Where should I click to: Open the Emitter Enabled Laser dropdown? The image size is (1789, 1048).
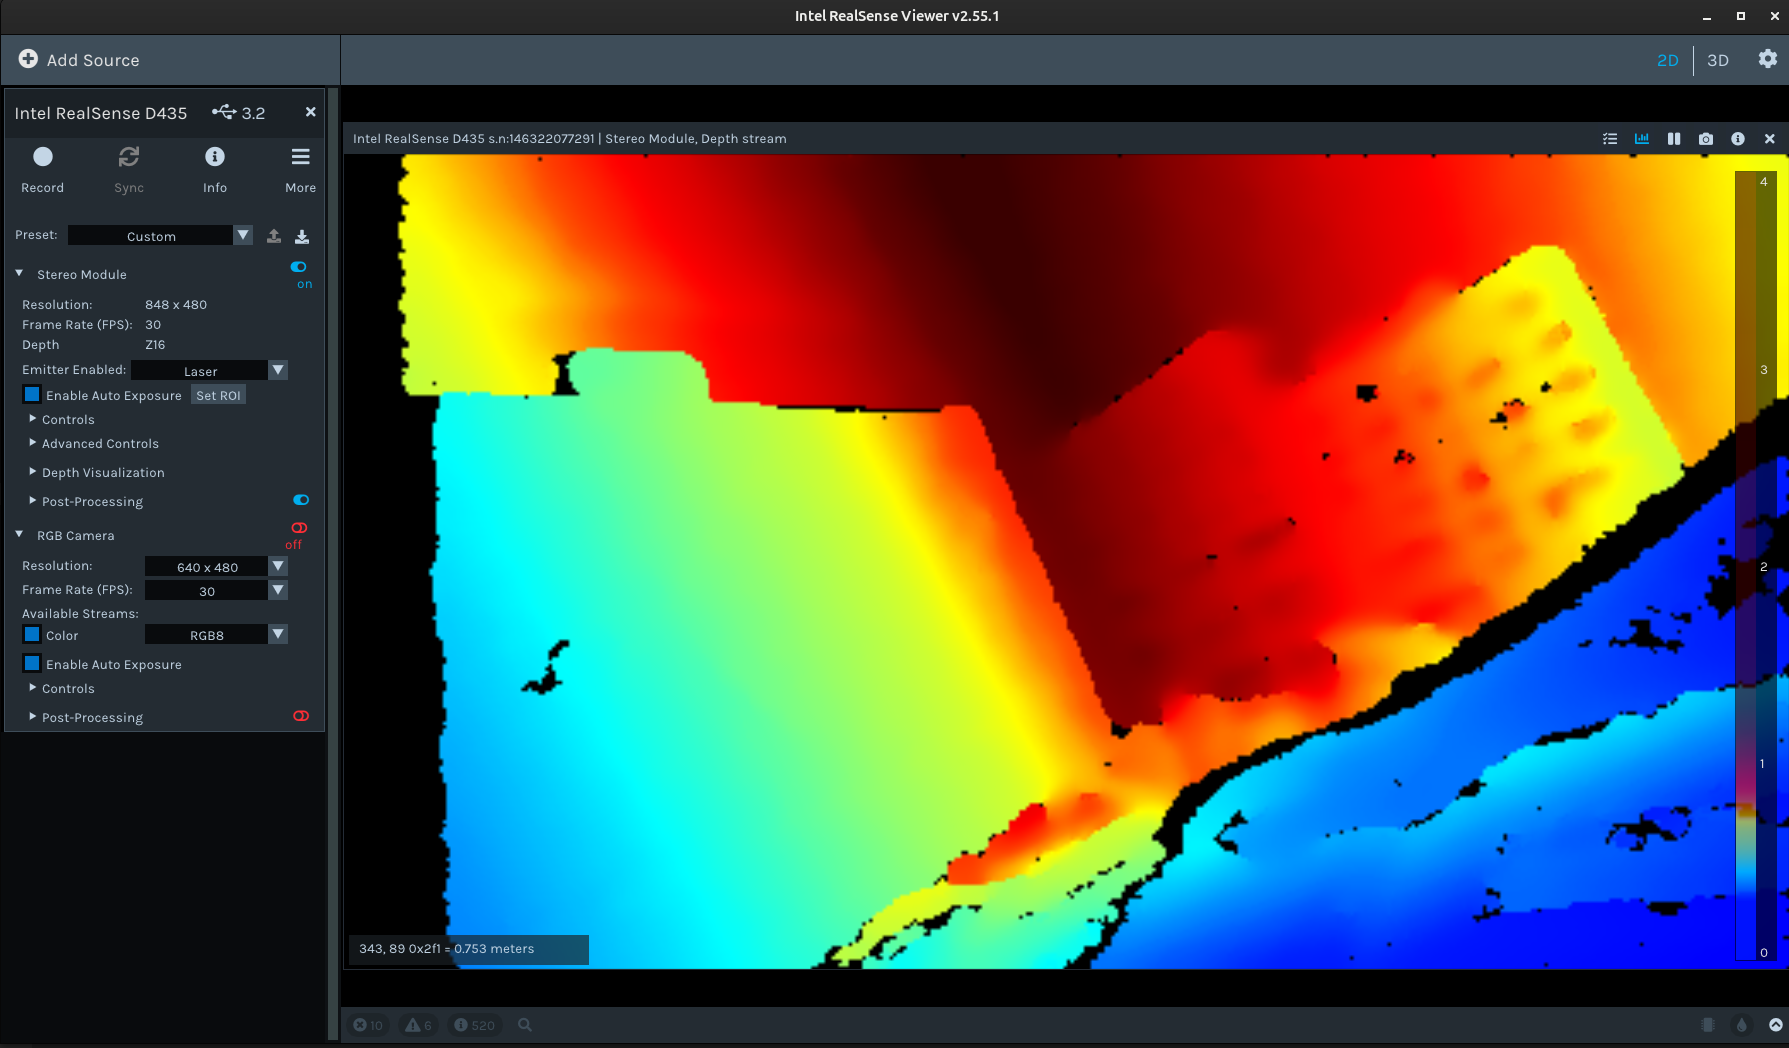click(x=209, y=371)
